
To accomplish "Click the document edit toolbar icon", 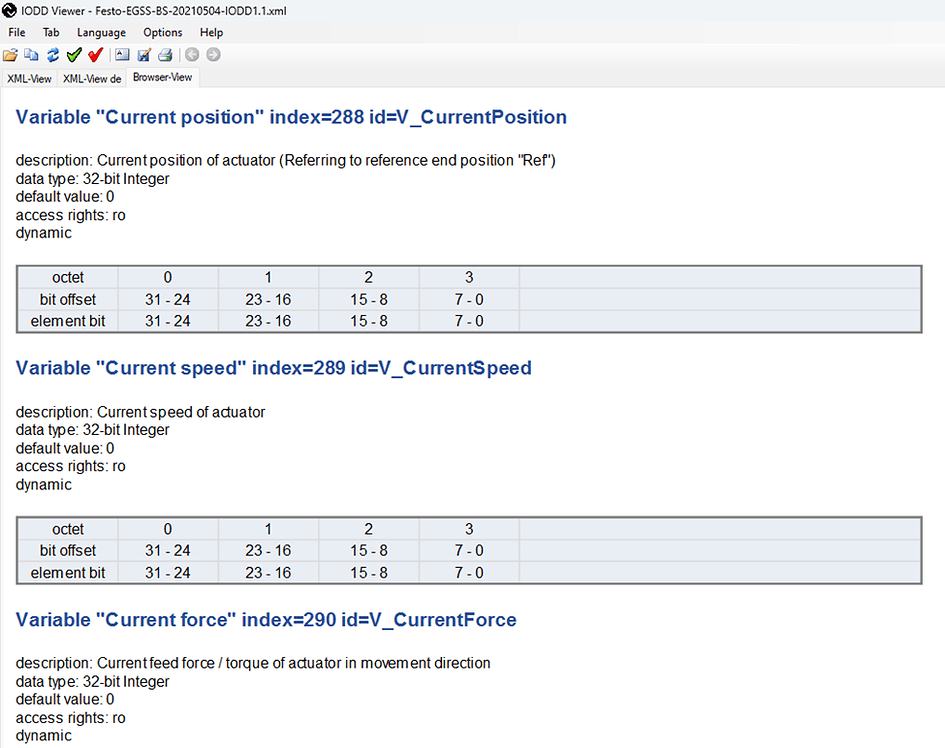I will click(x=143, y=54).
